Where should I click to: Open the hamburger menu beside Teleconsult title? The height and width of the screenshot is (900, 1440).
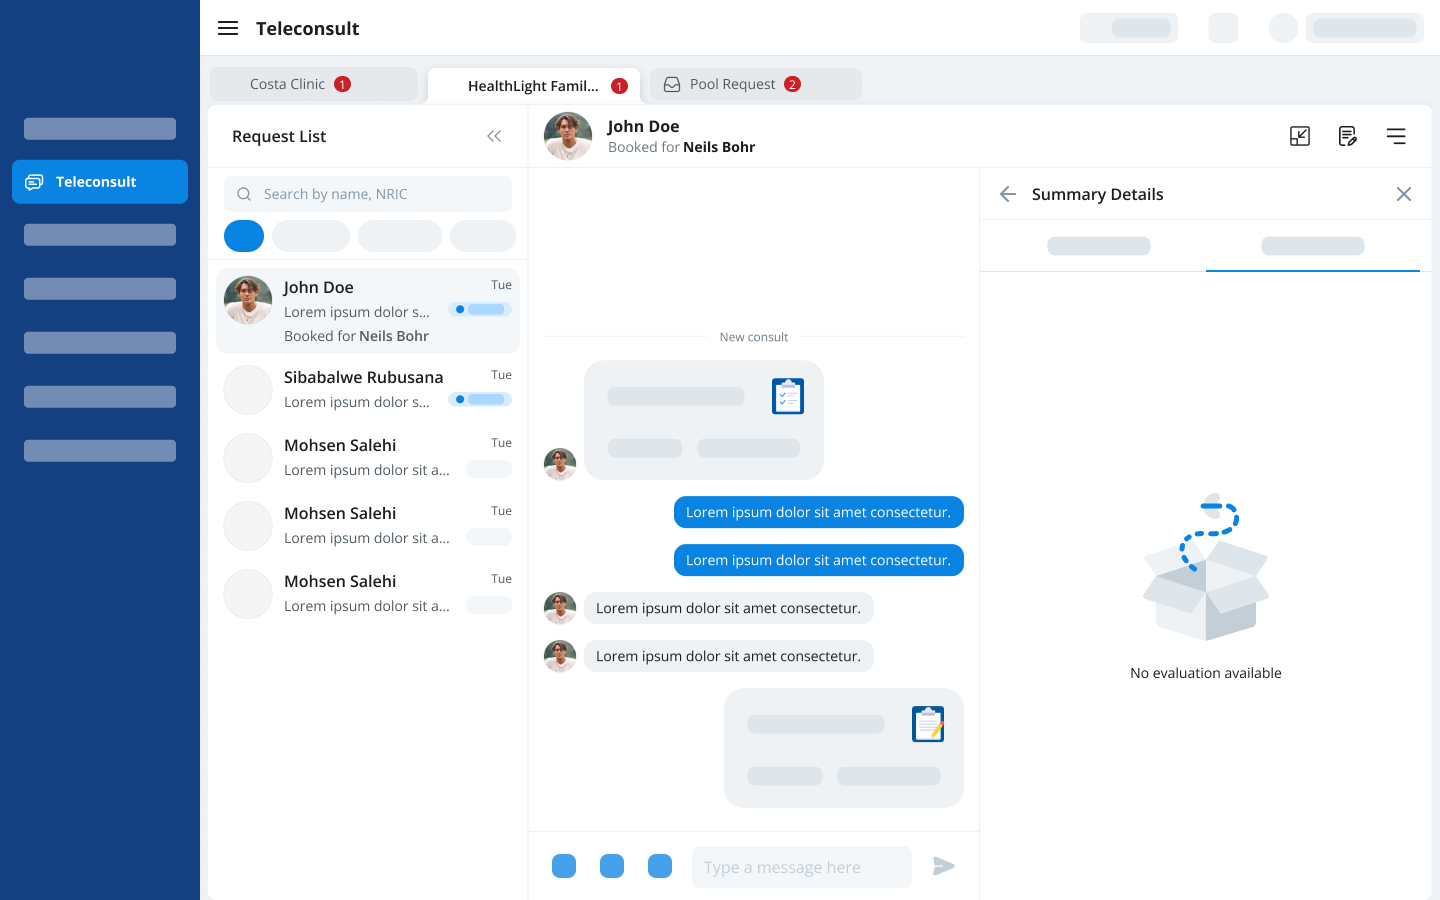pyautogui.click(x=228, y=28)
